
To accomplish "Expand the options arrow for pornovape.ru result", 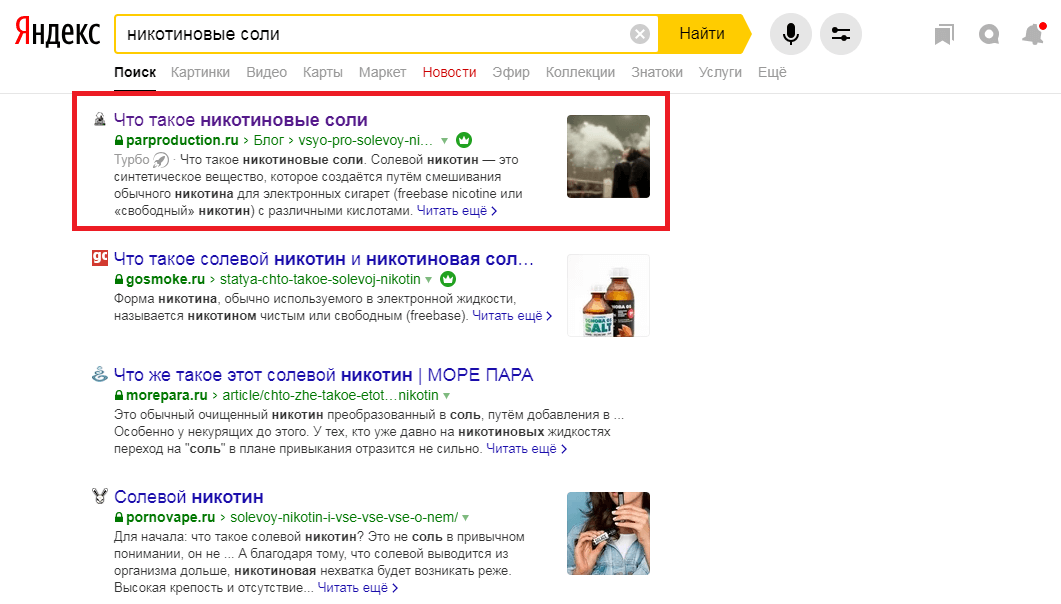I will (x=466, y=517).
